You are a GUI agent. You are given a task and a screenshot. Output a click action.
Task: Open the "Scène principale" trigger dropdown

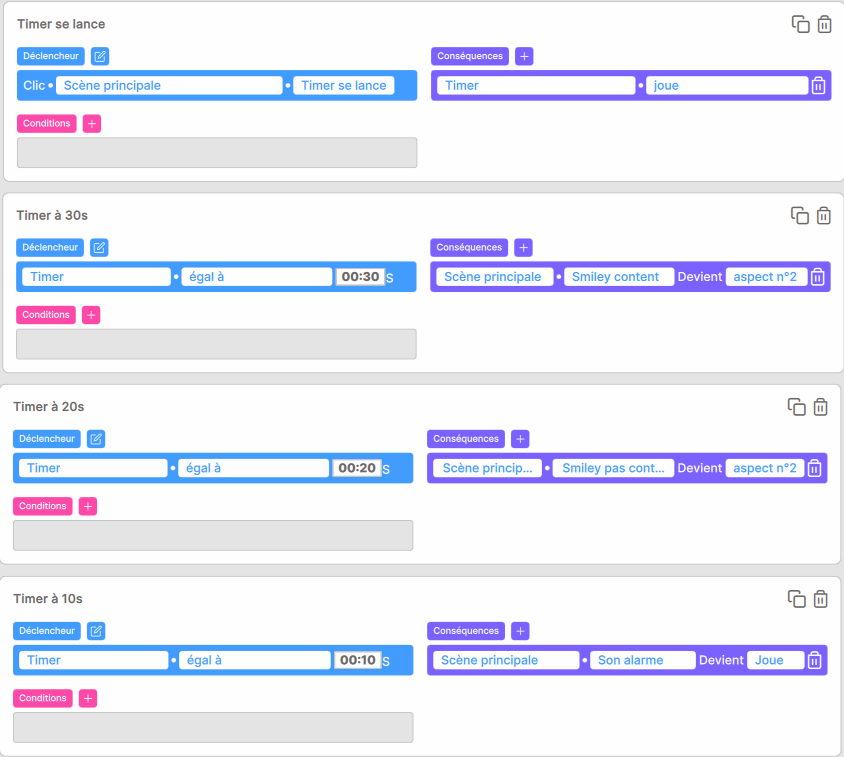[169, 86]
